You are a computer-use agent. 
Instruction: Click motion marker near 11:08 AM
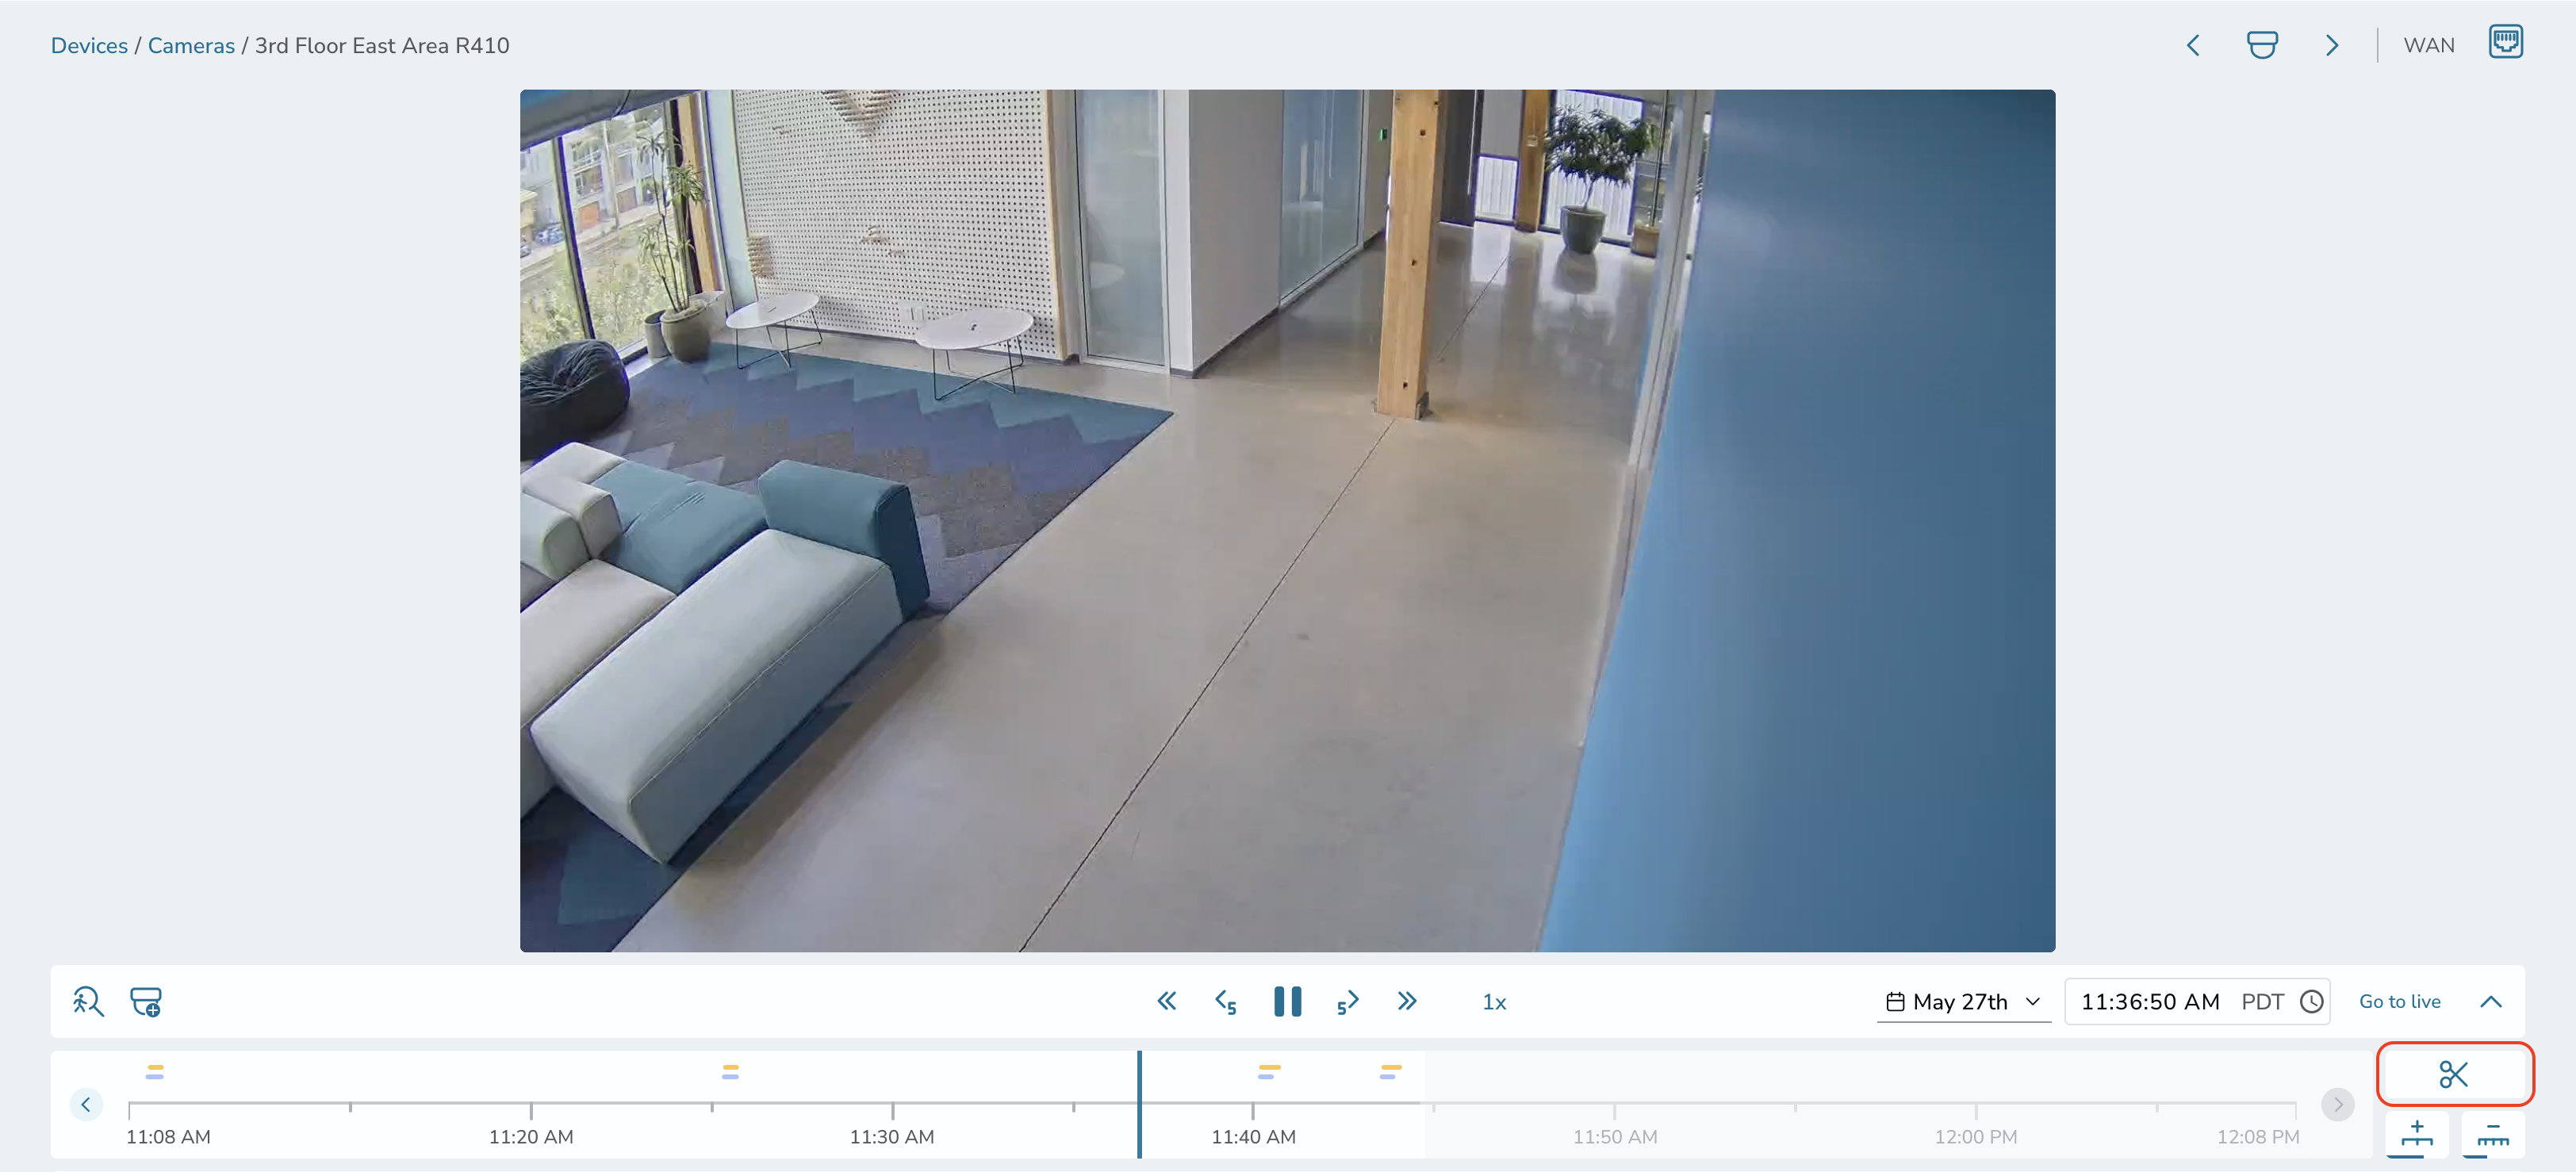[x=154, y=1071]
